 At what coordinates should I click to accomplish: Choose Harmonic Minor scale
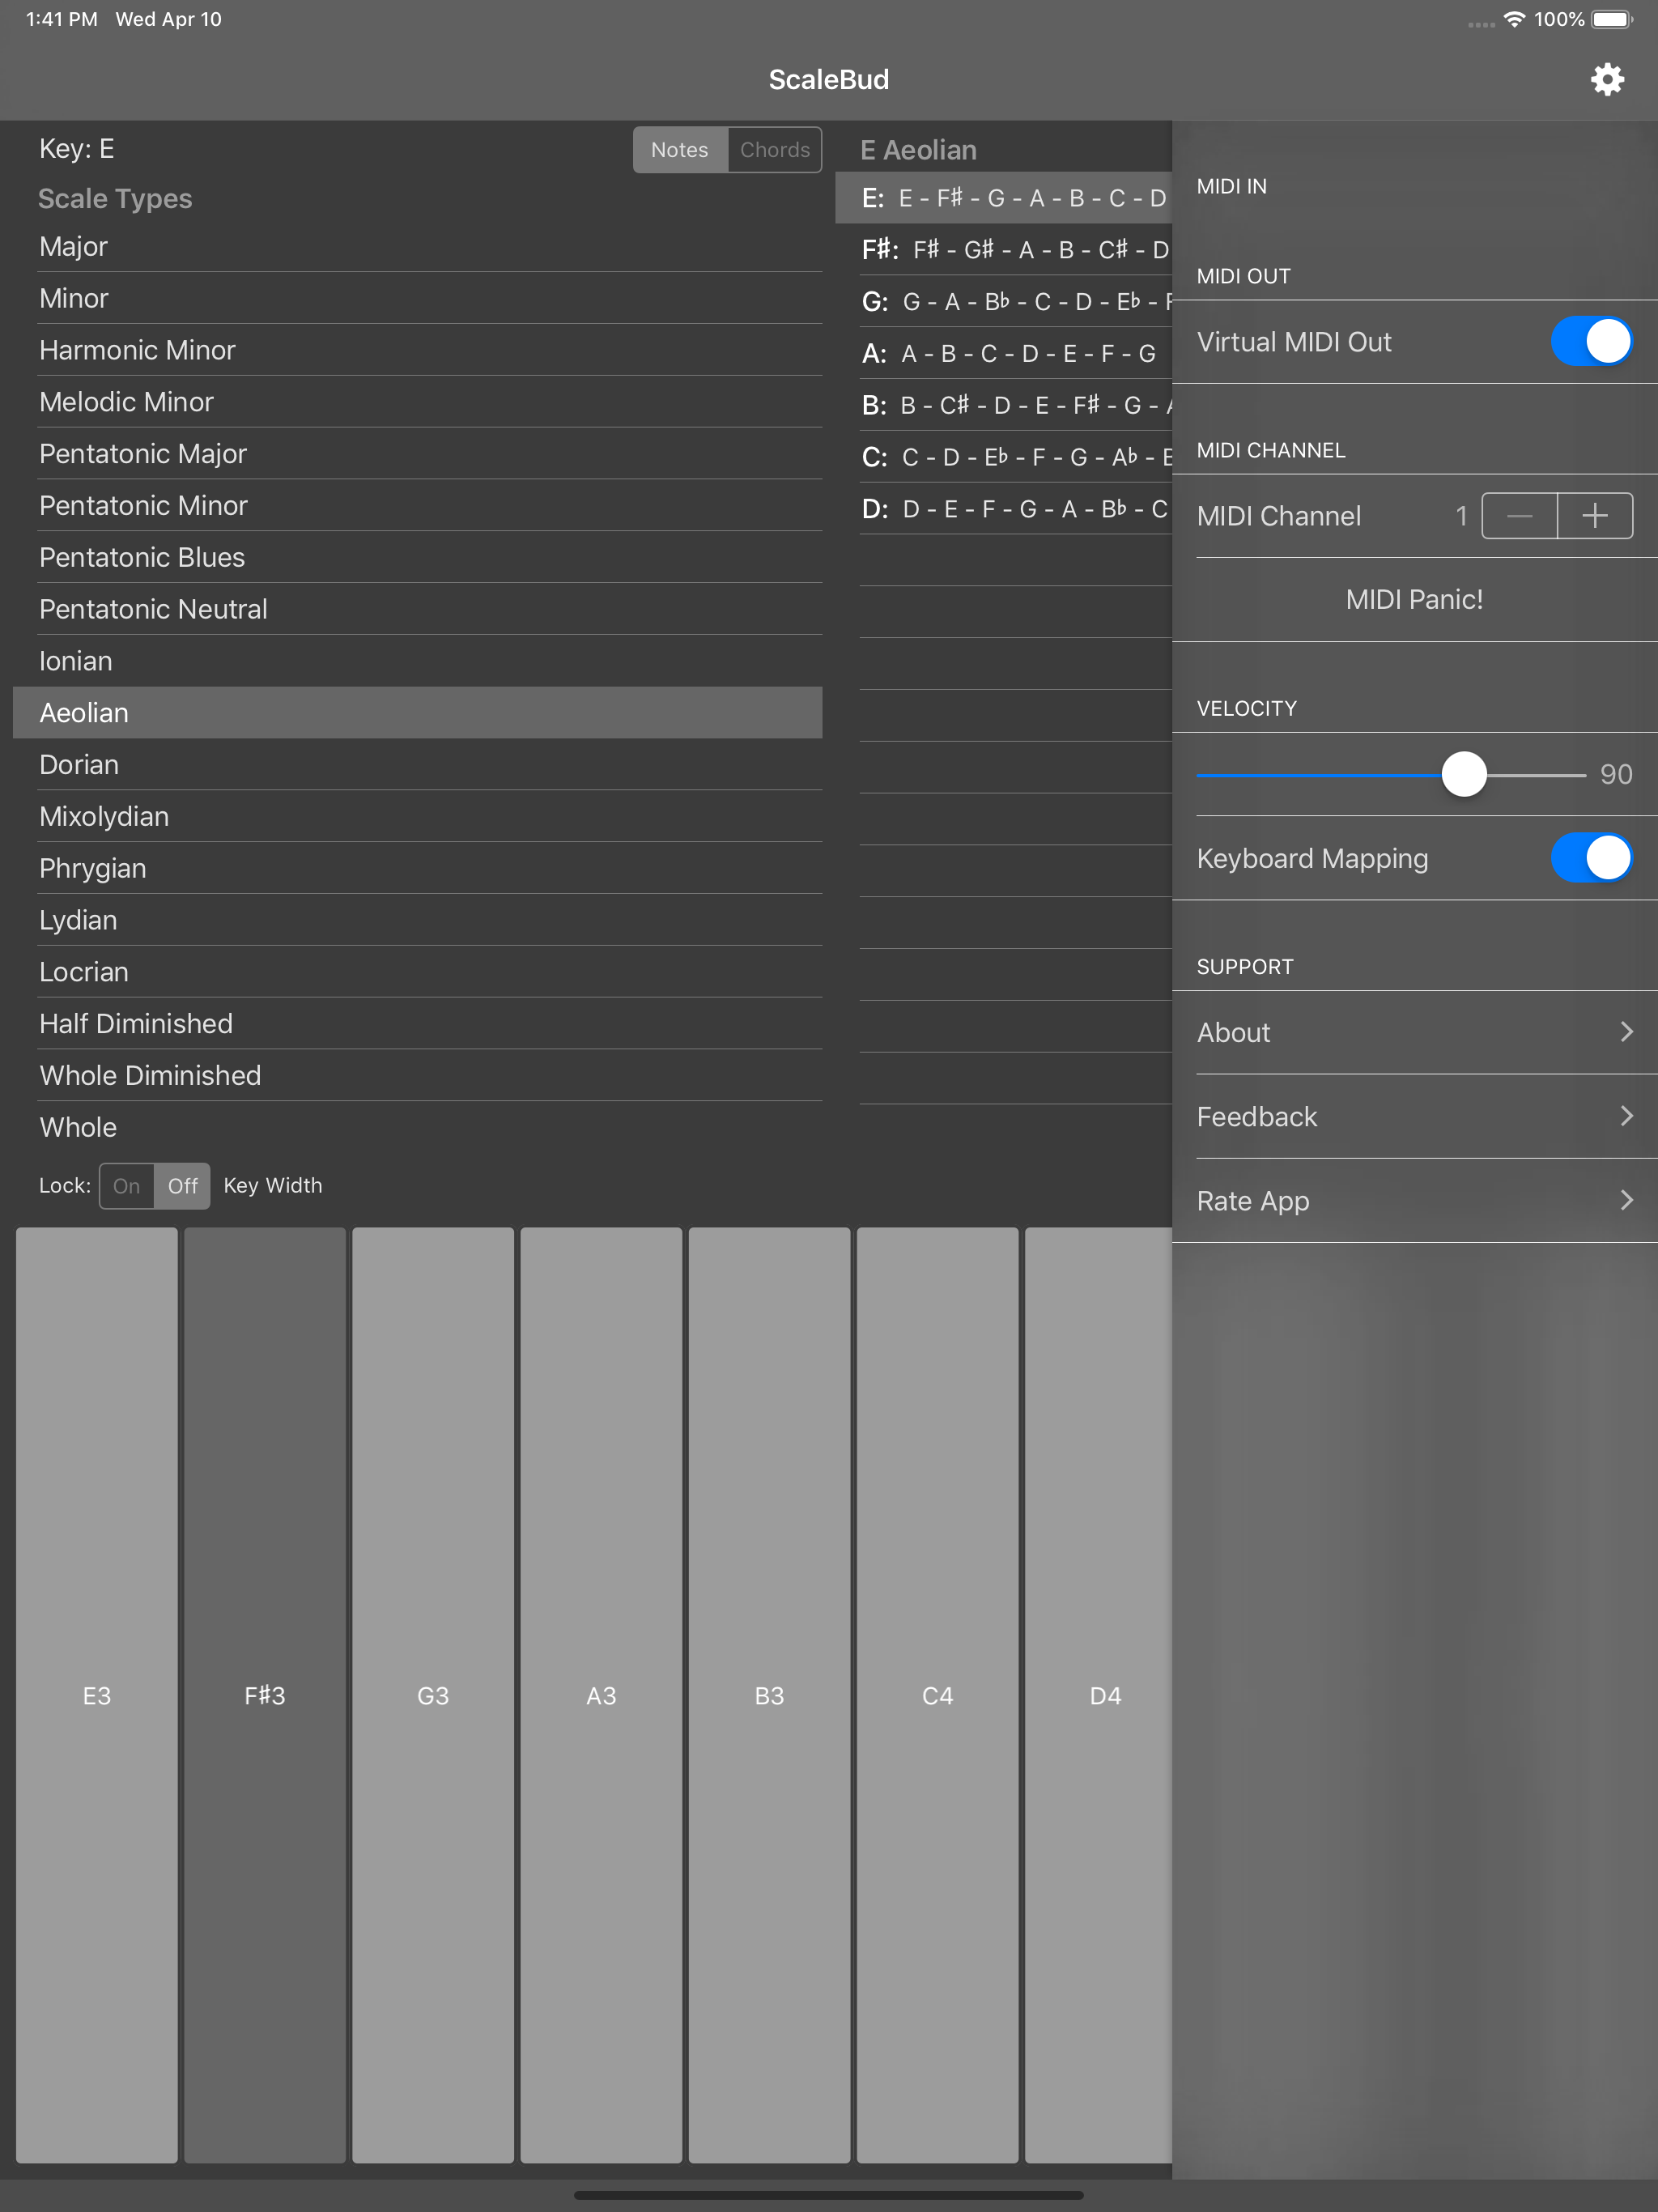tap(417, 350)
